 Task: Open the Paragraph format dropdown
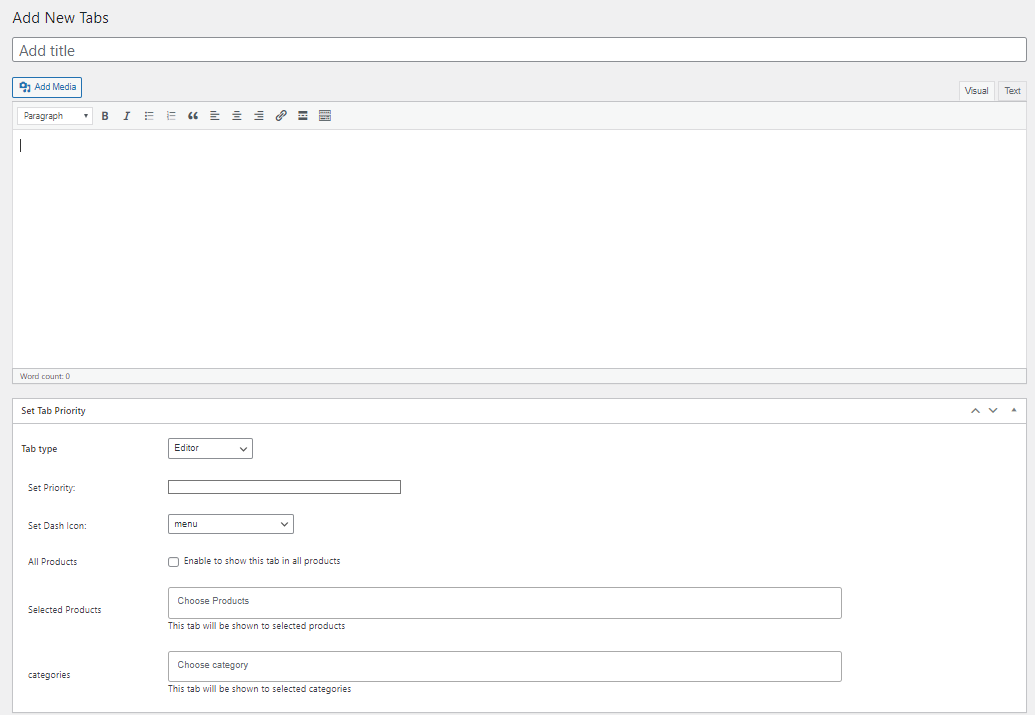click(55, 116)
